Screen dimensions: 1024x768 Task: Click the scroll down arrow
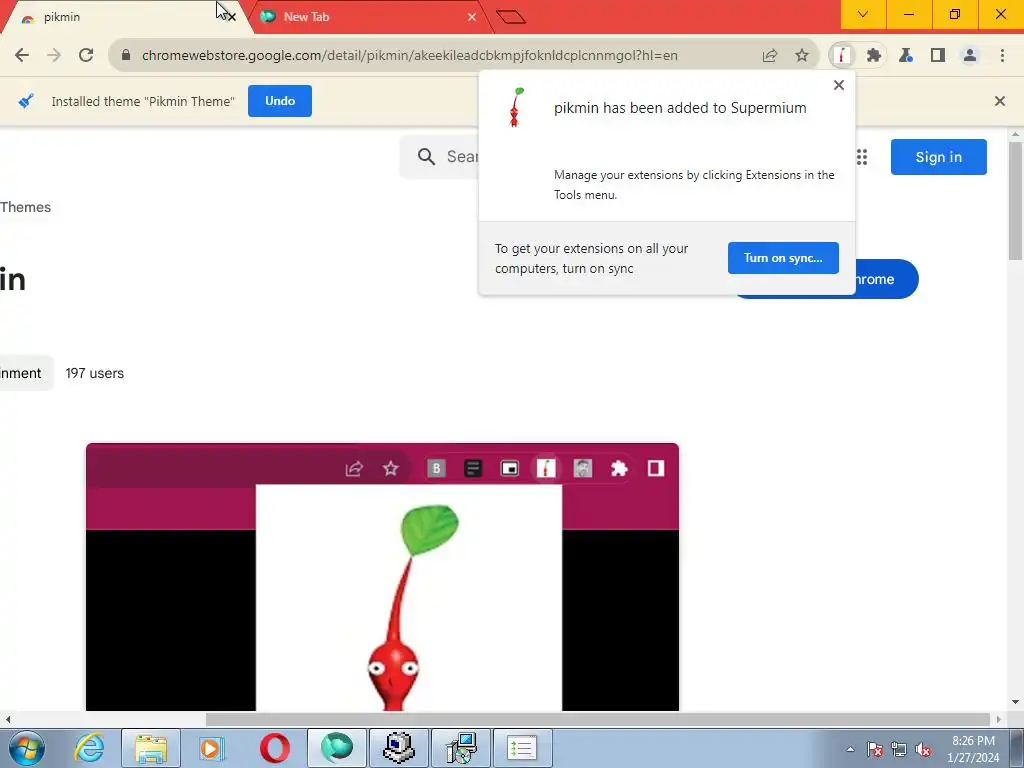pyautogui.click(x=1015, y=703)
